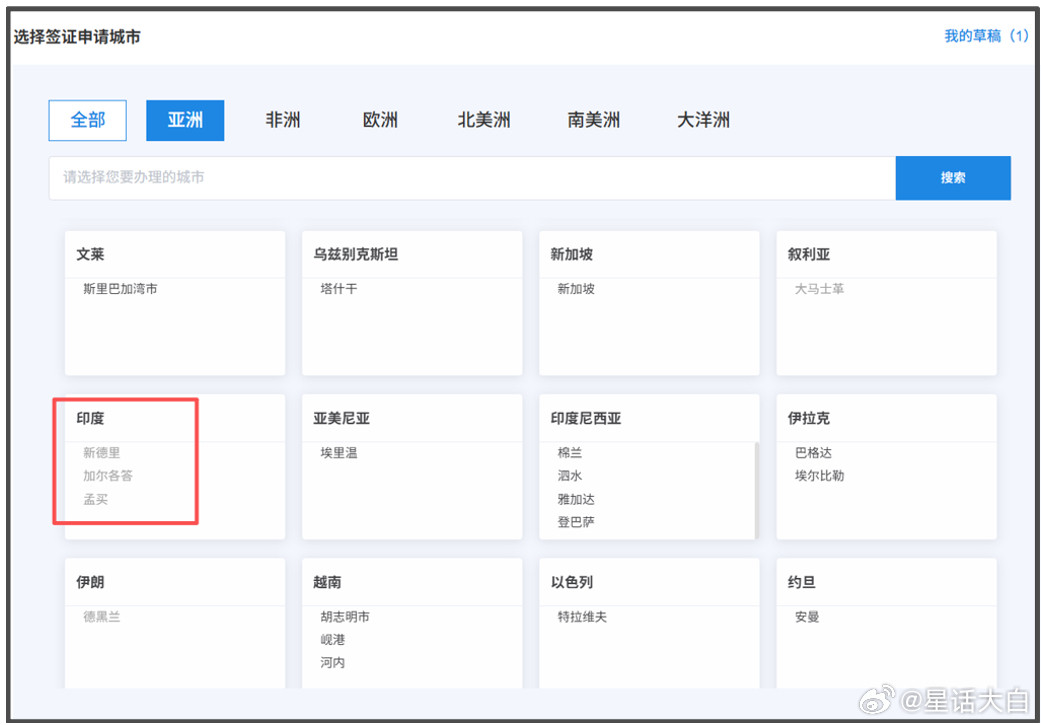Select 埃里温 under 亚美尼亚
The height and width of the screenshot is (725, 1041).
click(339, 453)
